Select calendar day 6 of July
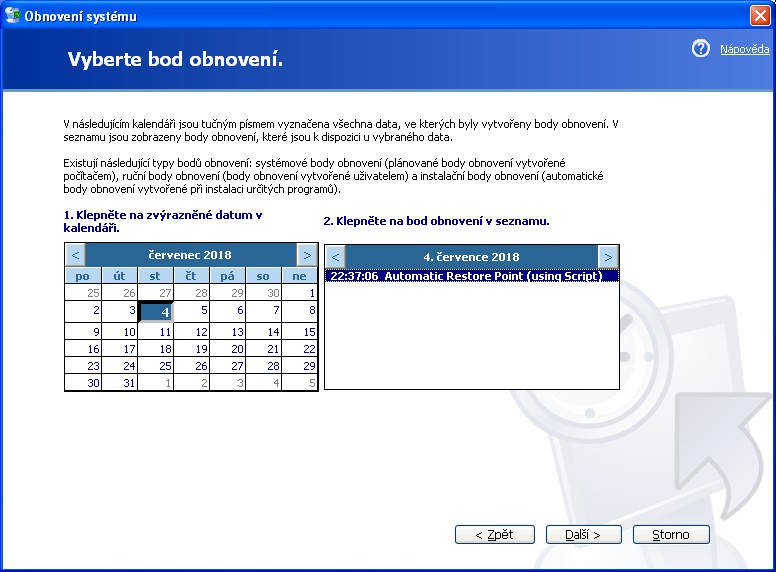Image resolution: width=776 pixels, height=572 pixels. point(228,310)
